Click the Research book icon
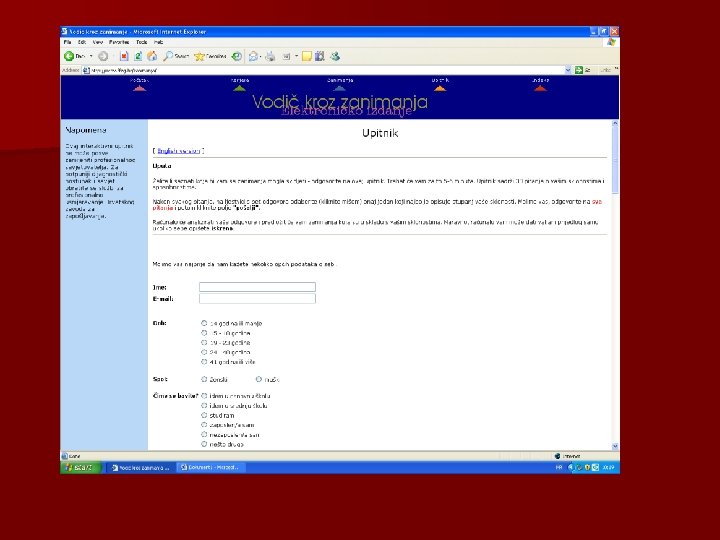This screenshot has height=540, width=720. (x=320, y=56)
